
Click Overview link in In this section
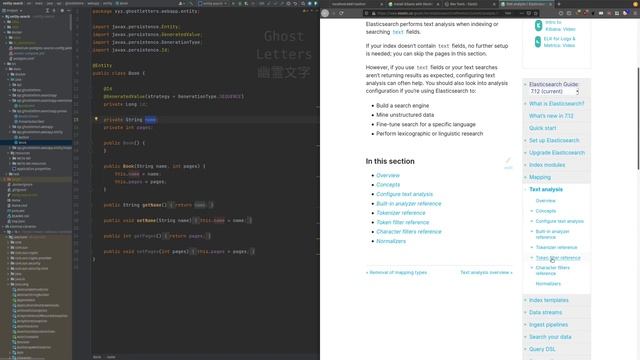click(388, 176)
